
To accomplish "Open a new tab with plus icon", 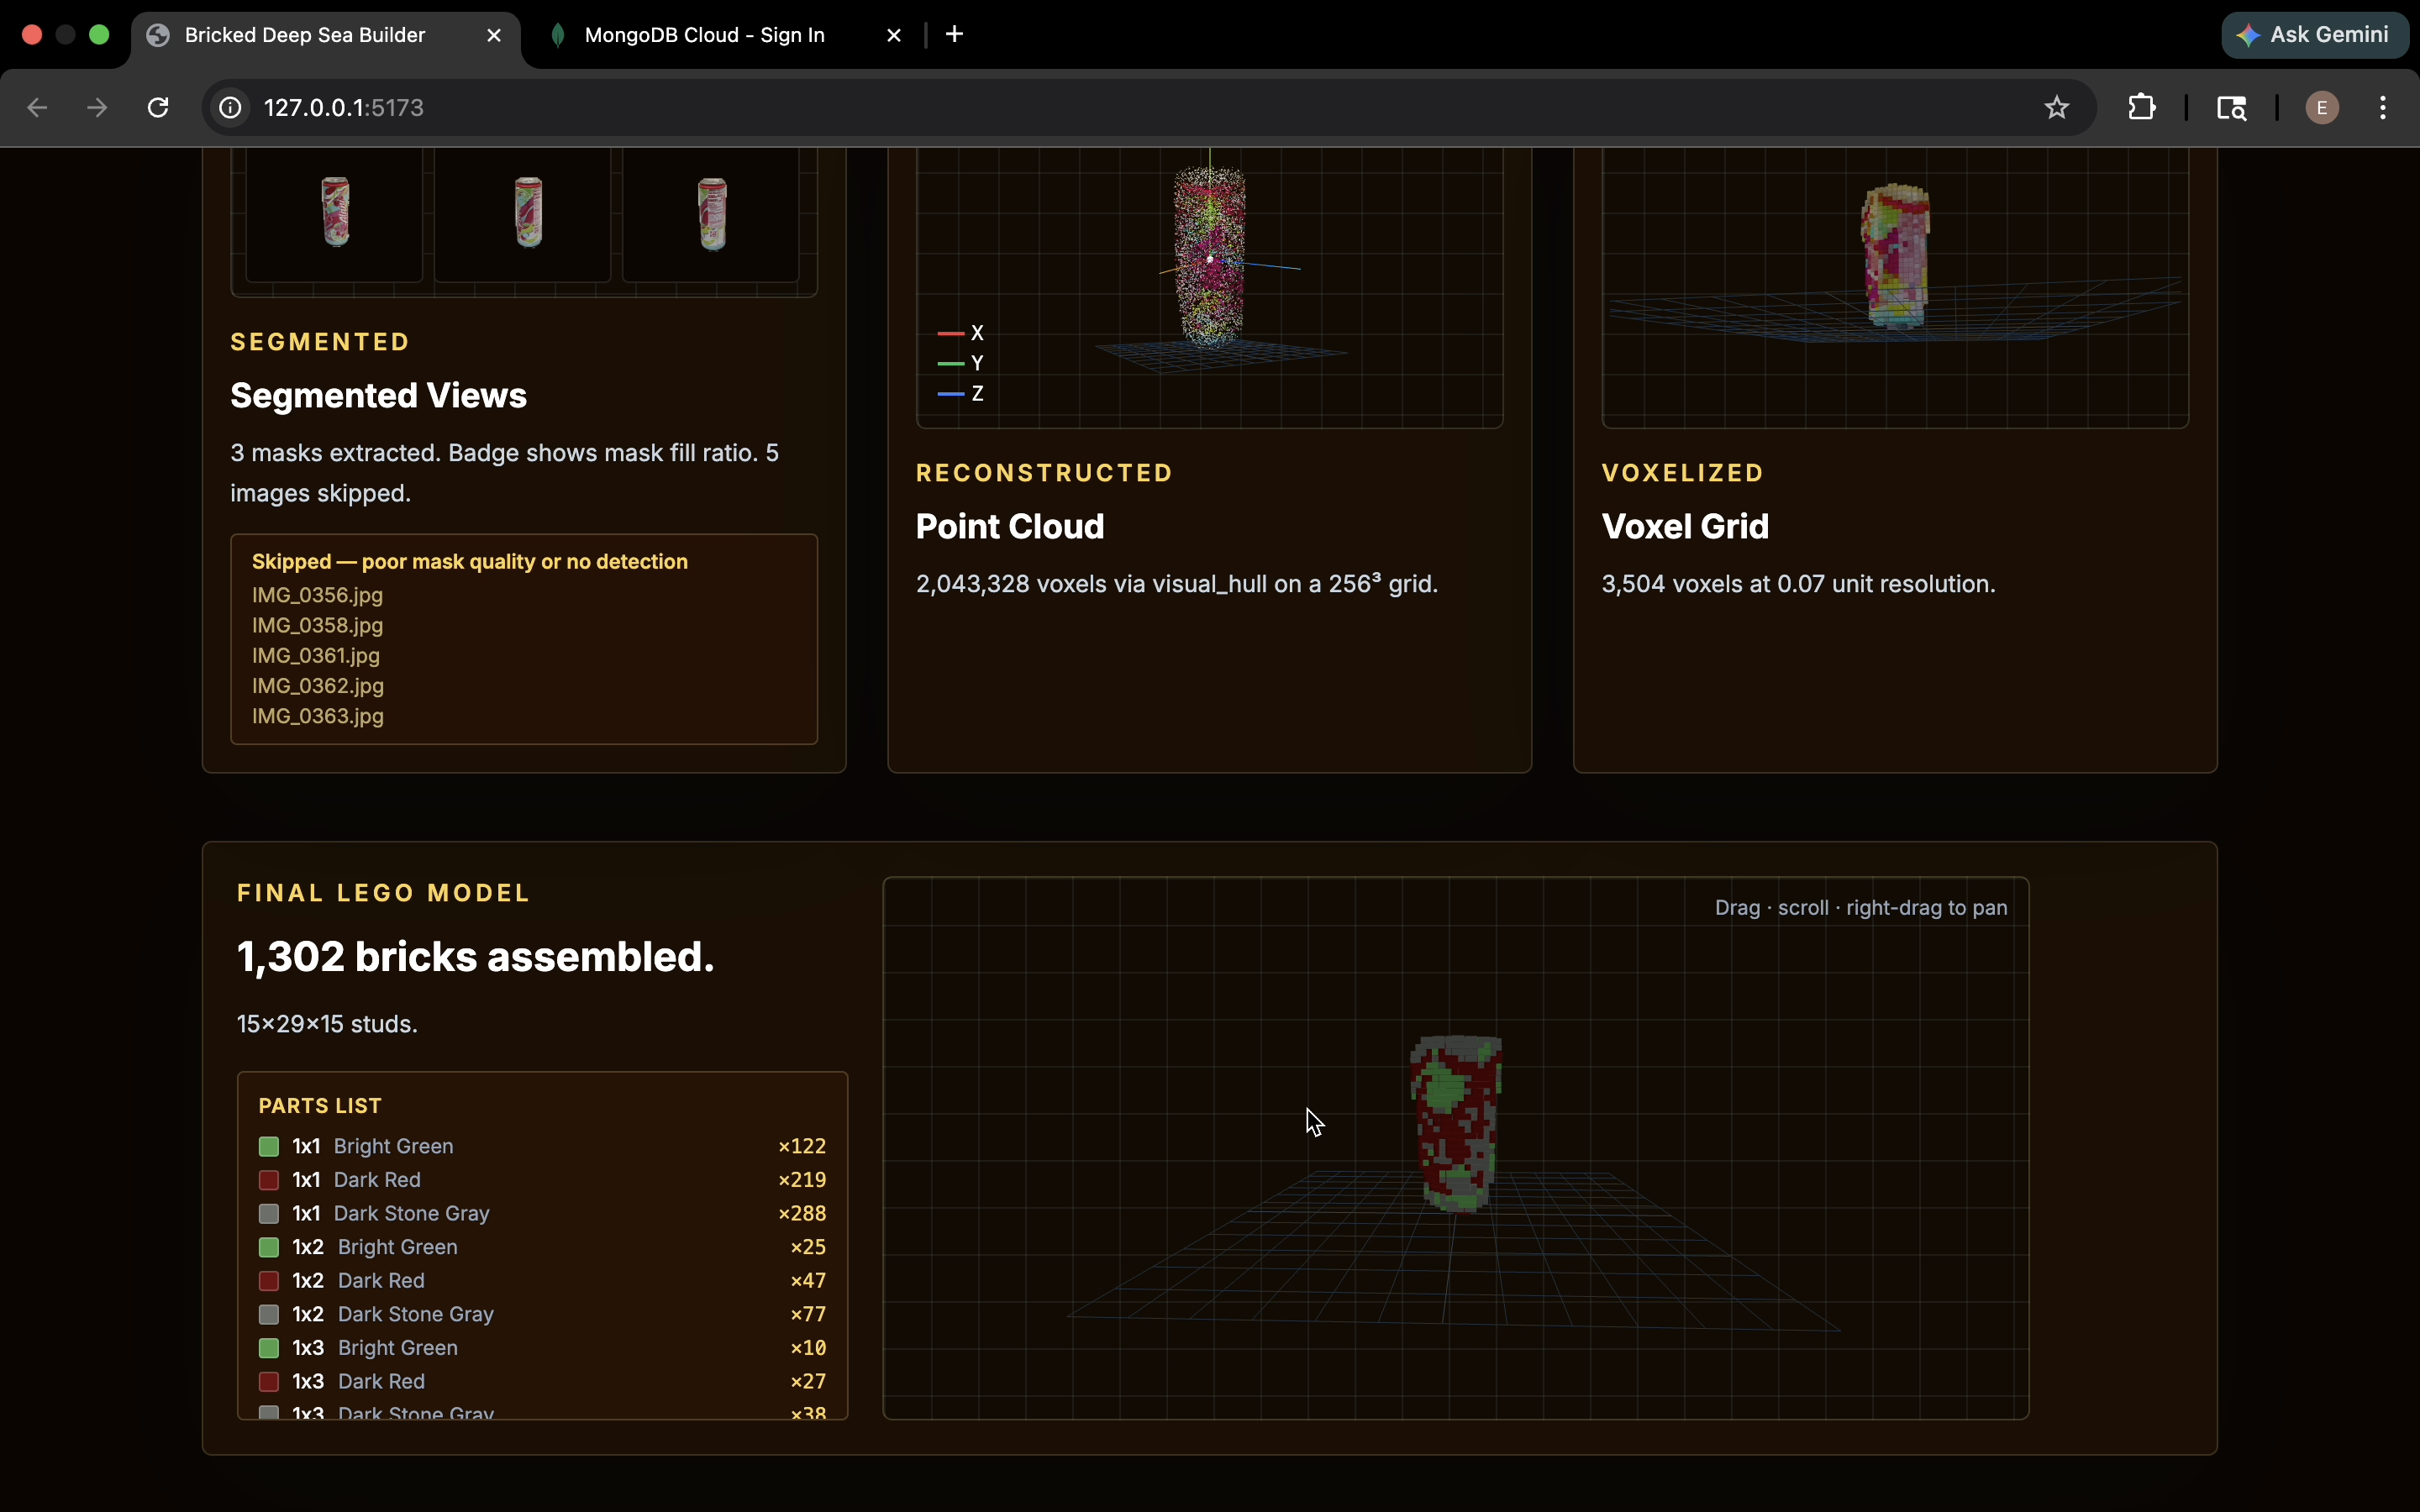I will (954, 35).
